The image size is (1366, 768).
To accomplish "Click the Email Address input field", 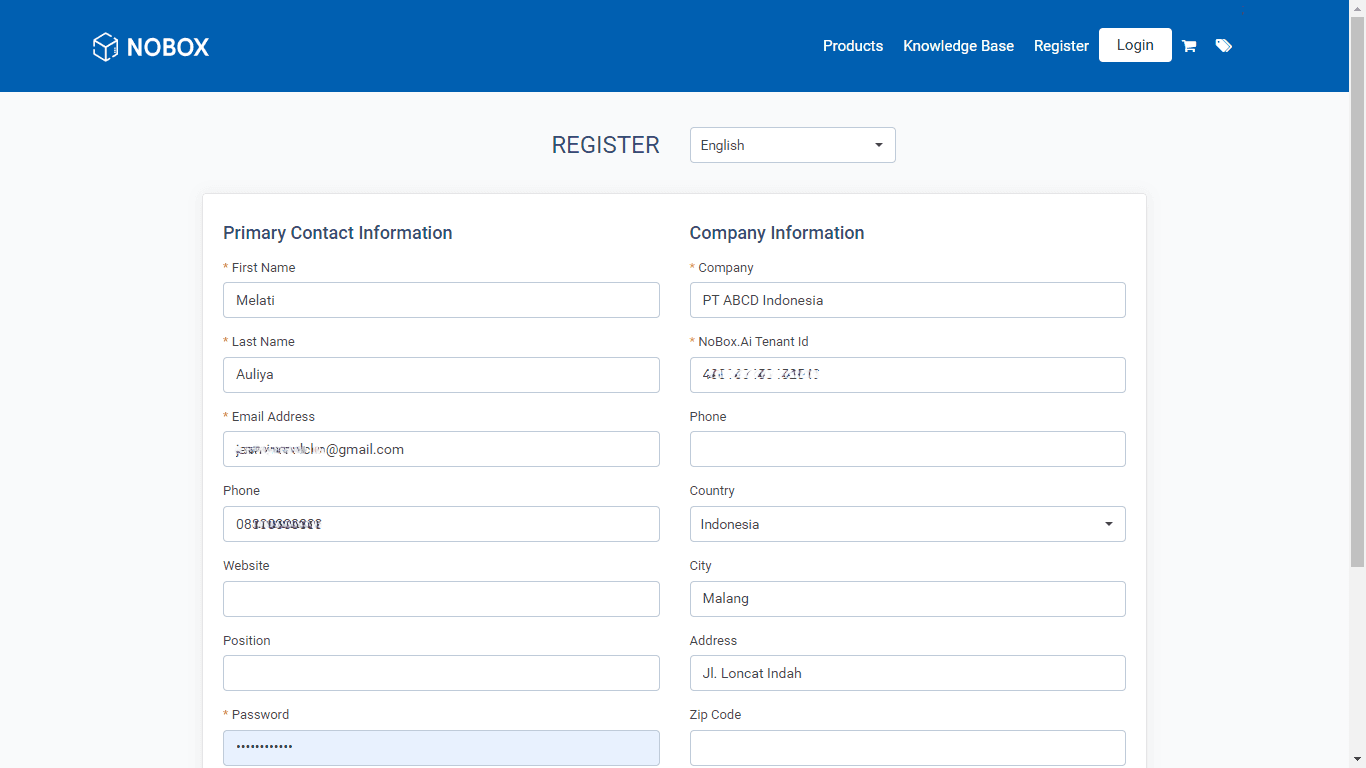I will [441, 449].
